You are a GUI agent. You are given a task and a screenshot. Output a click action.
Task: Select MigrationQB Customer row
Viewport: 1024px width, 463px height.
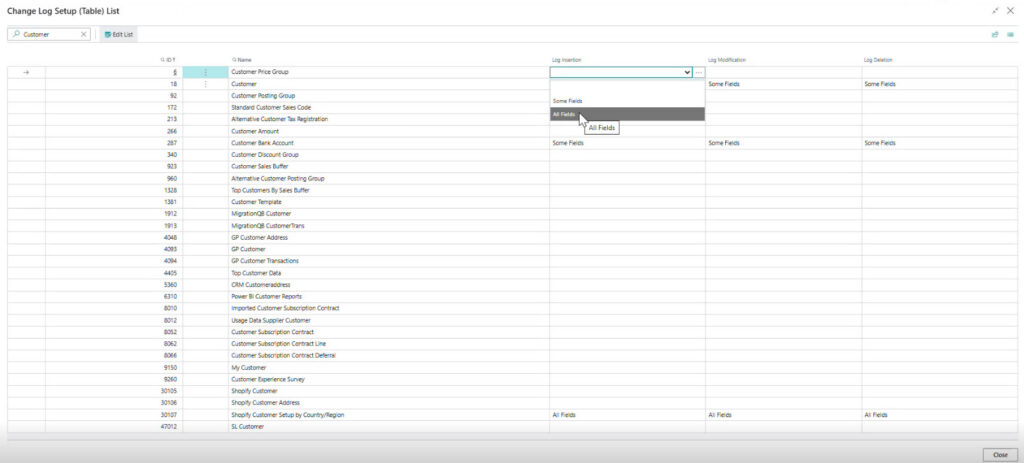click(512, 214)
